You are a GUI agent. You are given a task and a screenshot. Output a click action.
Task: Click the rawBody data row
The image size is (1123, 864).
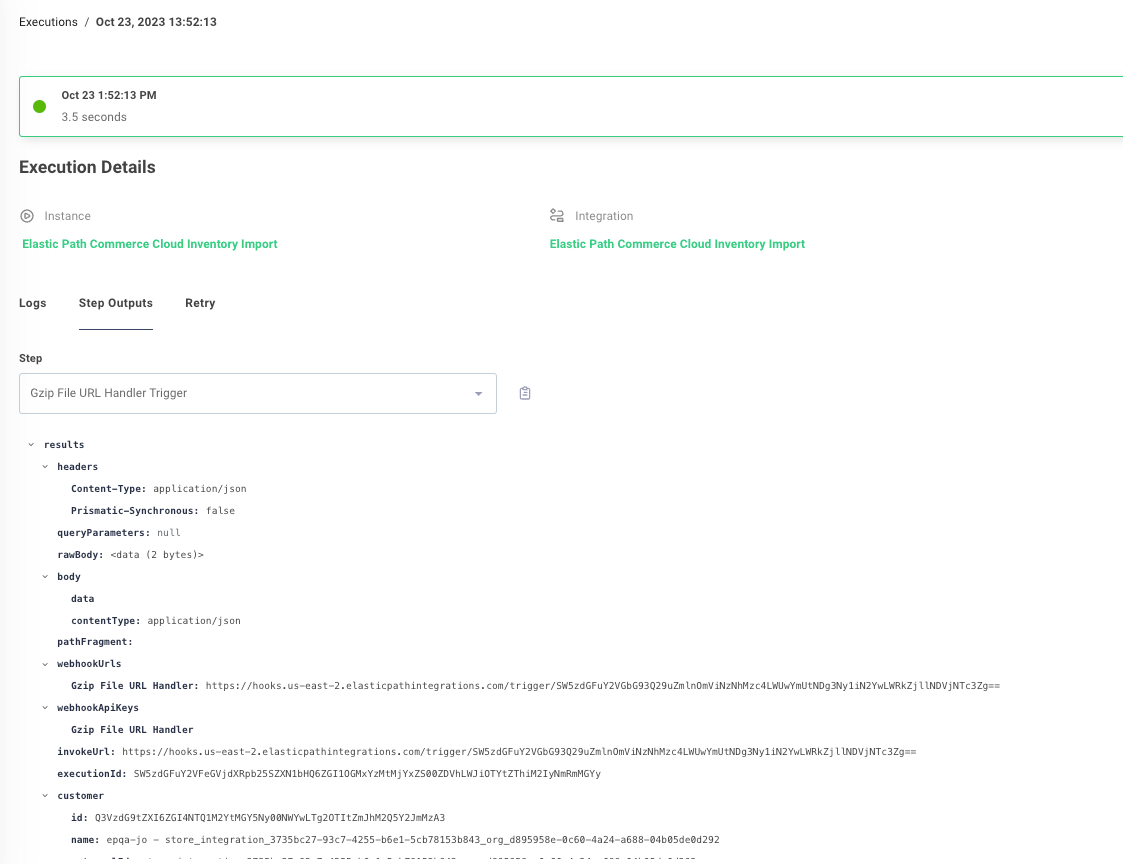coord(130,555)
